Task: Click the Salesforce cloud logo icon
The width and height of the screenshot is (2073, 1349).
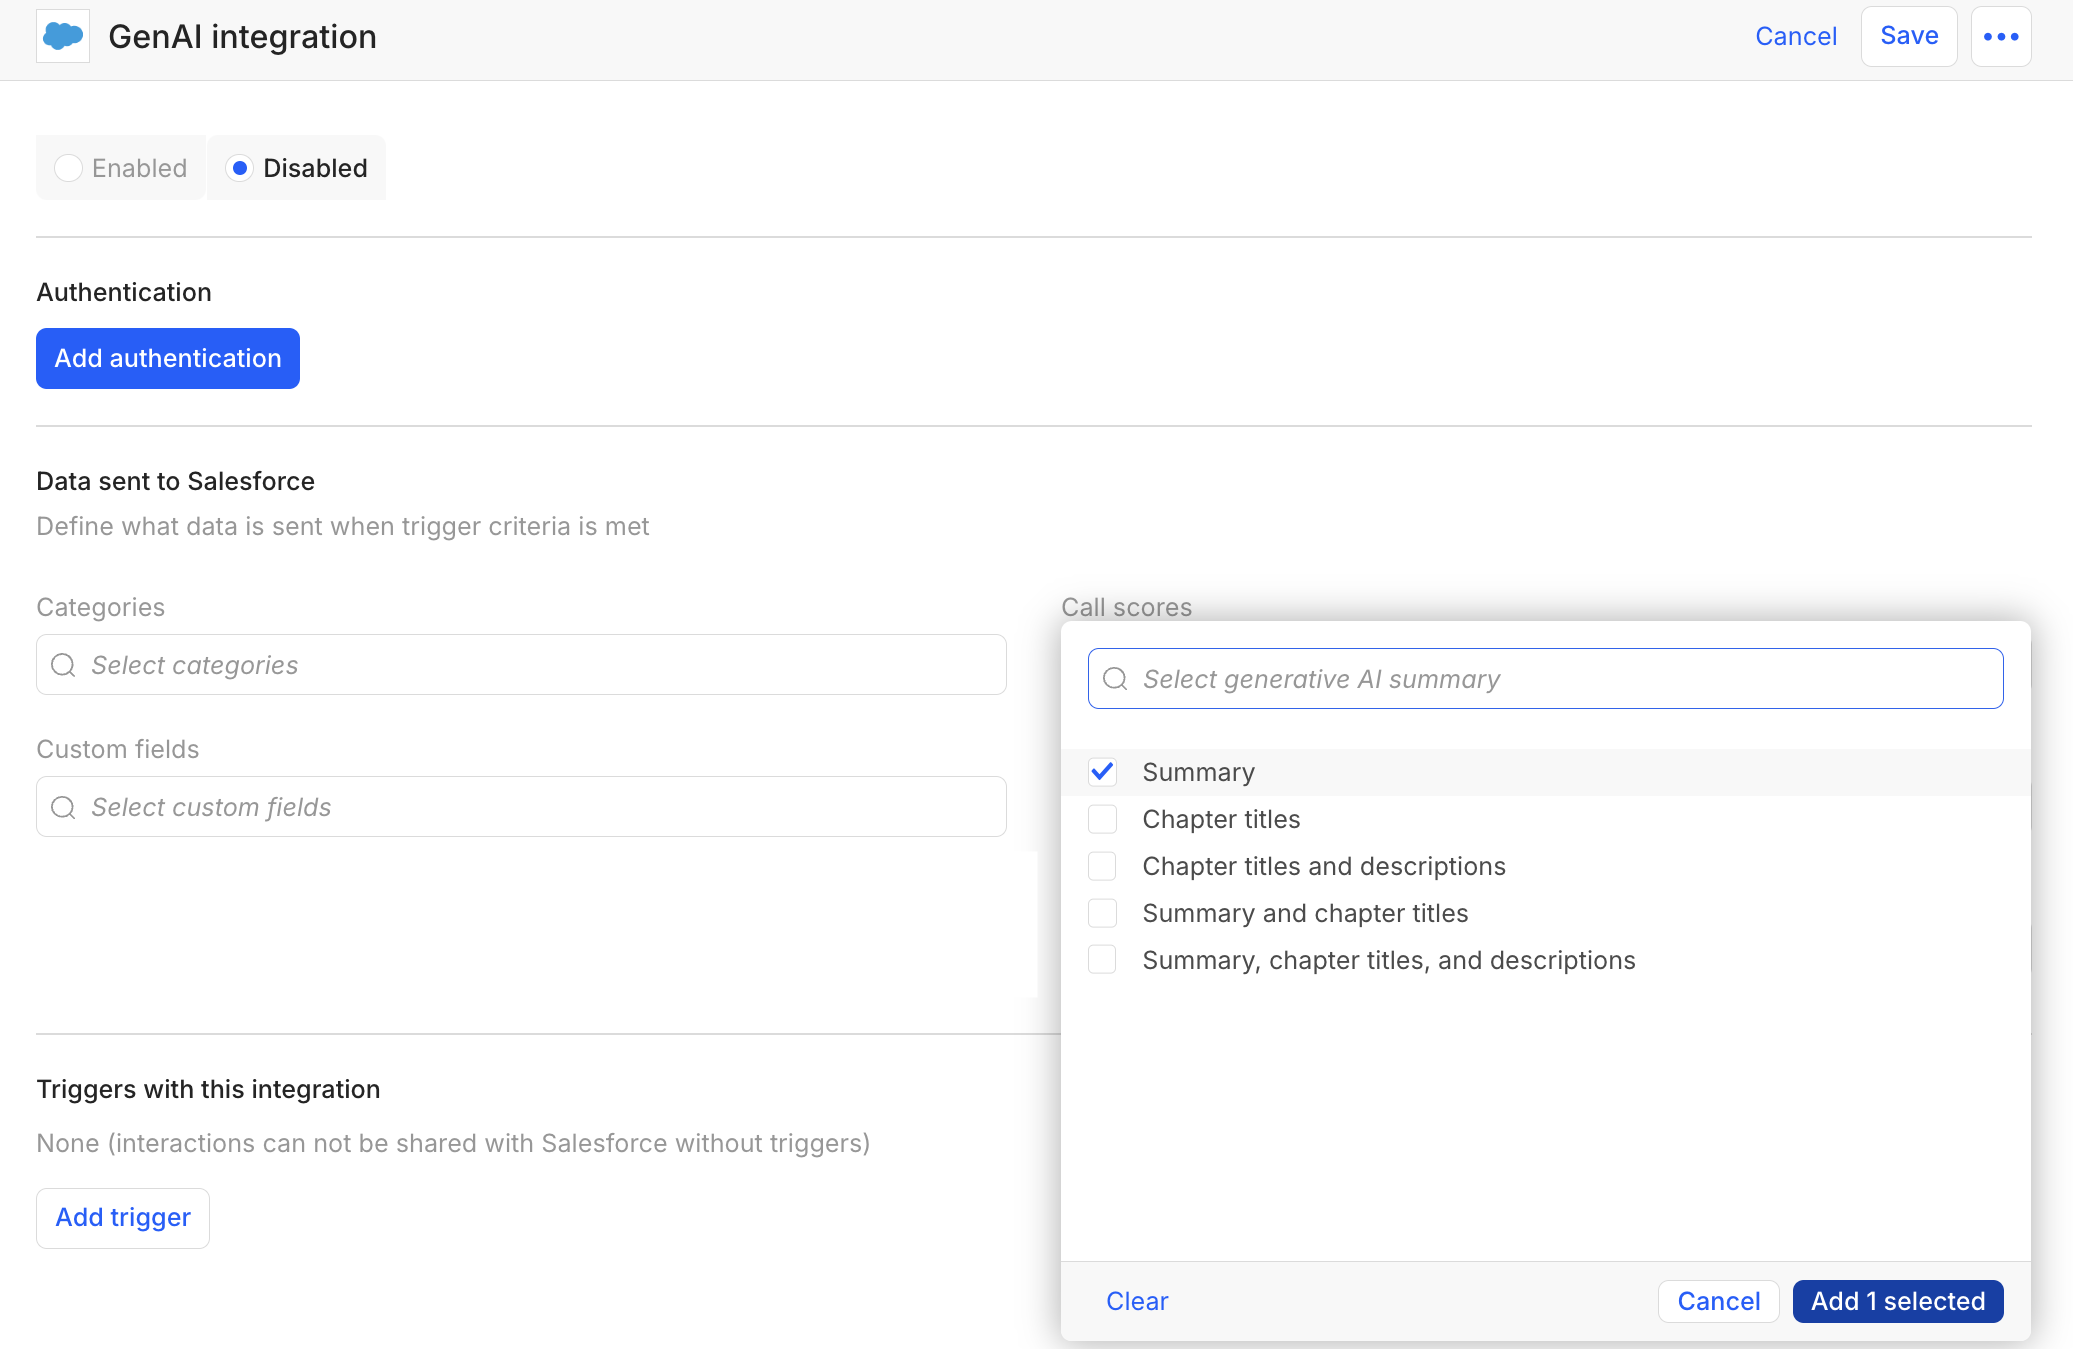Action: (x=63, y=37)
